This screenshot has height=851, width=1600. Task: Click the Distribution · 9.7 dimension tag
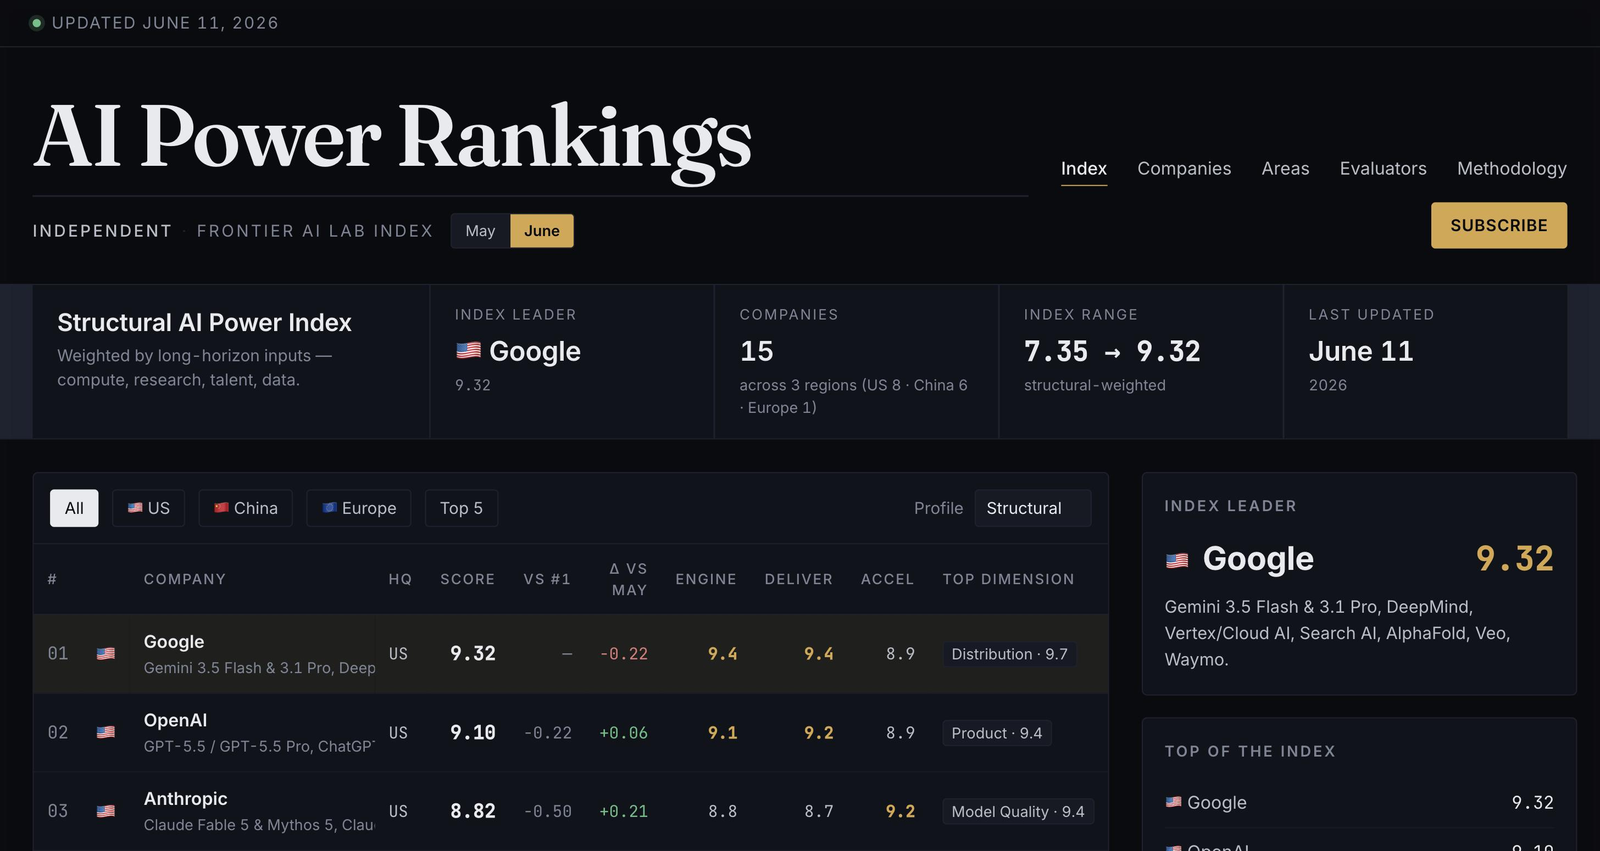click(1009, 654)
